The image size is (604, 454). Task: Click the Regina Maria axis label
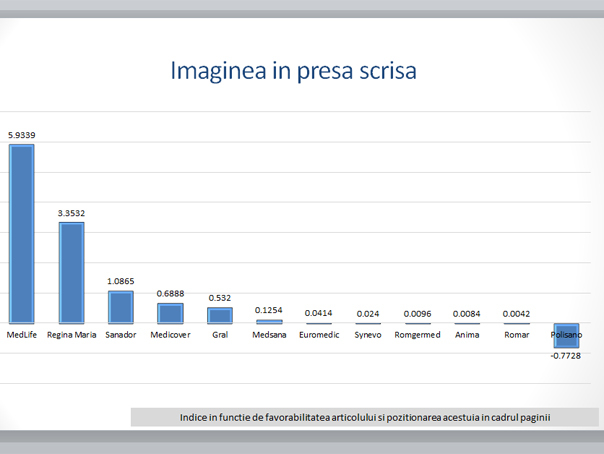[72, 335]
